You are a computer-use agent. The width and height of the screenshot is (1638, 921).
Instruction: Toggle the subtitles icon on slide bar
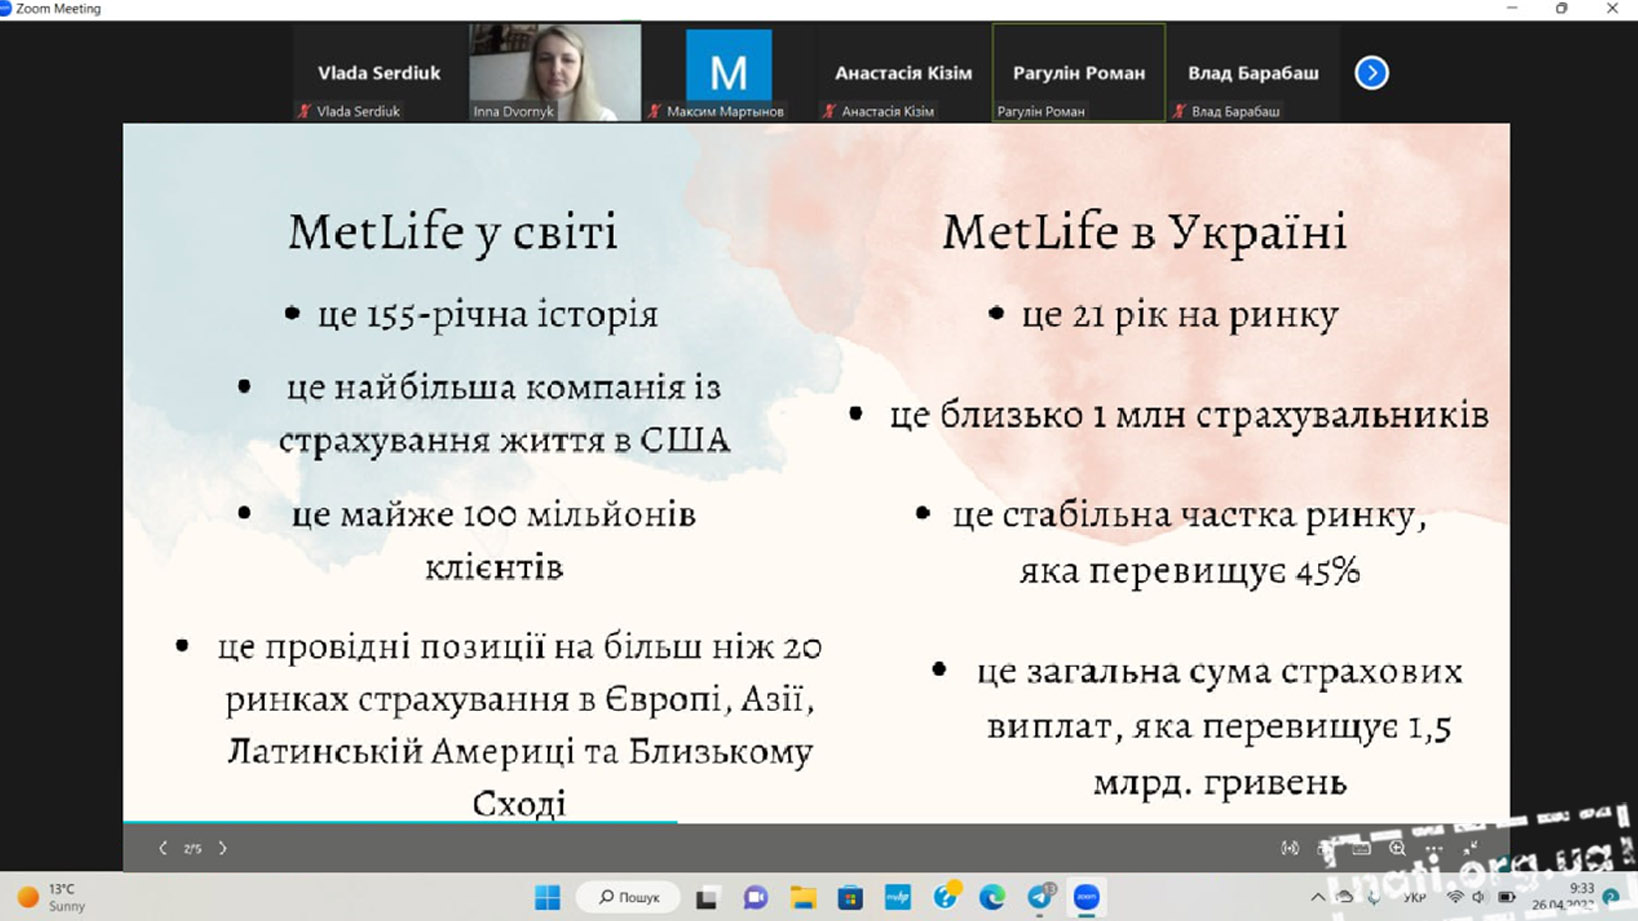(x=1361, y=849)
